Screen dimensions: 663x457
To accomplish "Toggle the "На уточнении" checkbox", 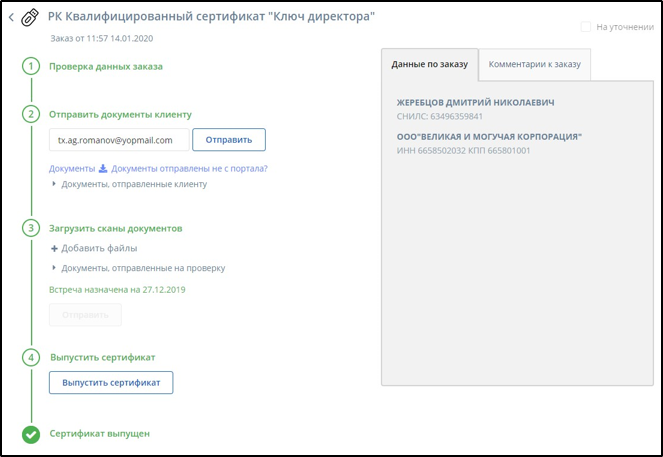I will pyautogui.click(x=586, y=27).
